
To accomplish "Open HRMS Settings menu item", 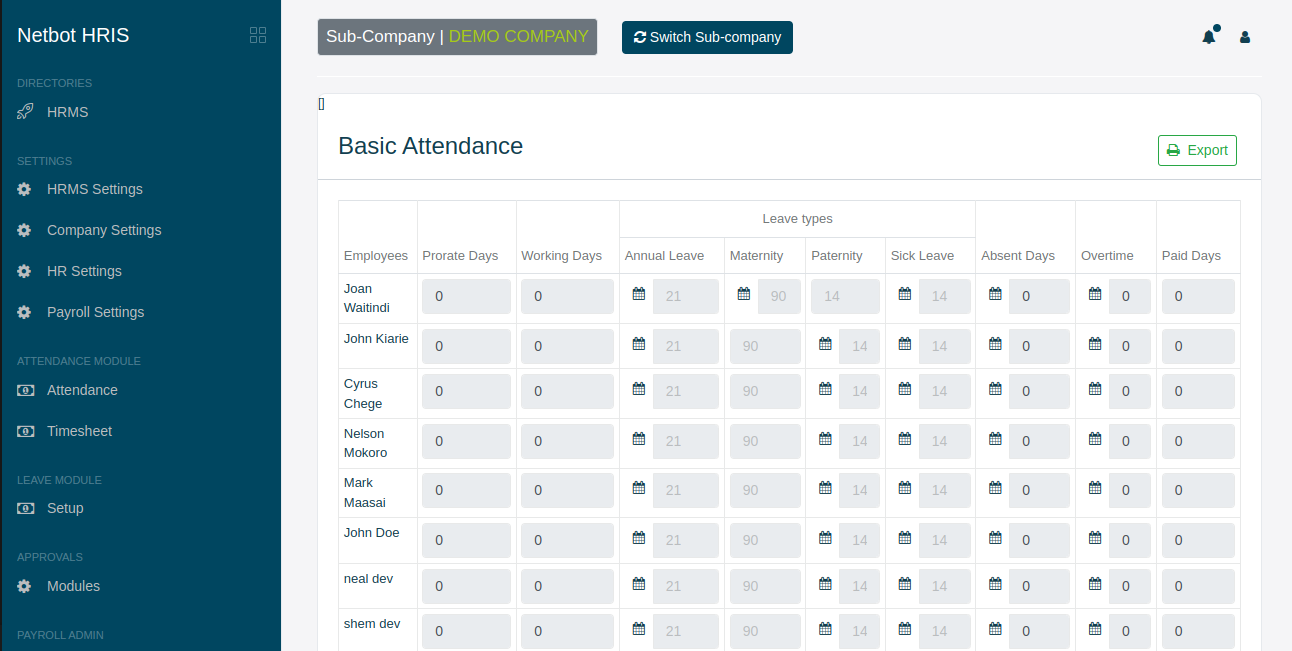I will pos(95,189).
